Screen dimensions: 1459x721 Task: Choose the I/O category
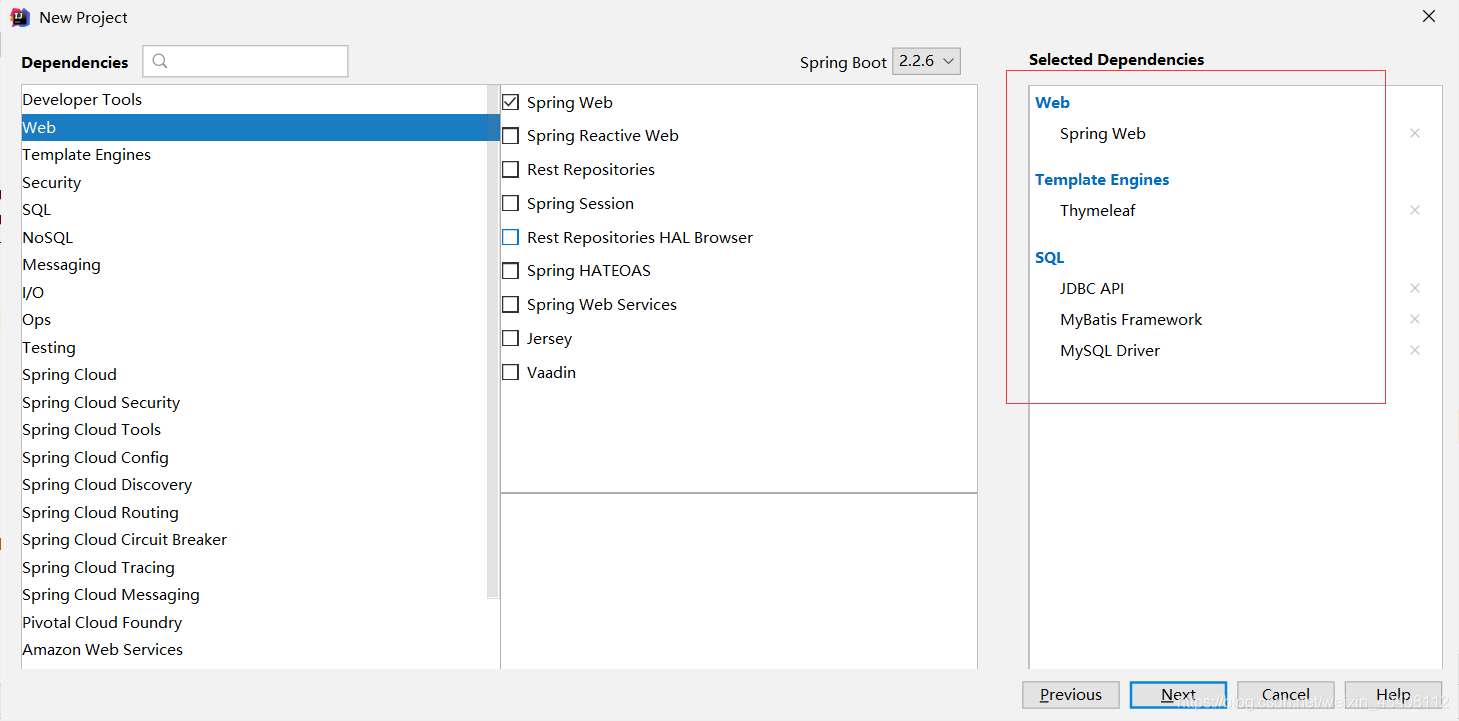click(x=254, y=292)
